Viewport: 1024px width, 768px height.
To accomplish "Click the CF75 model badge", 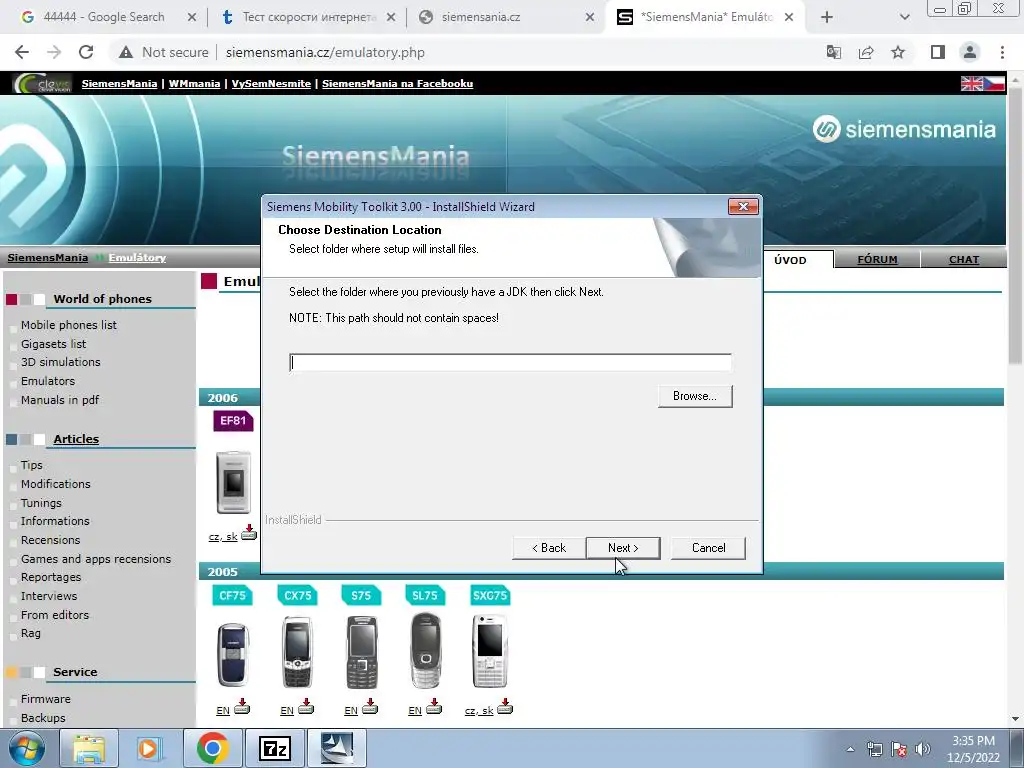I will 232,596.
